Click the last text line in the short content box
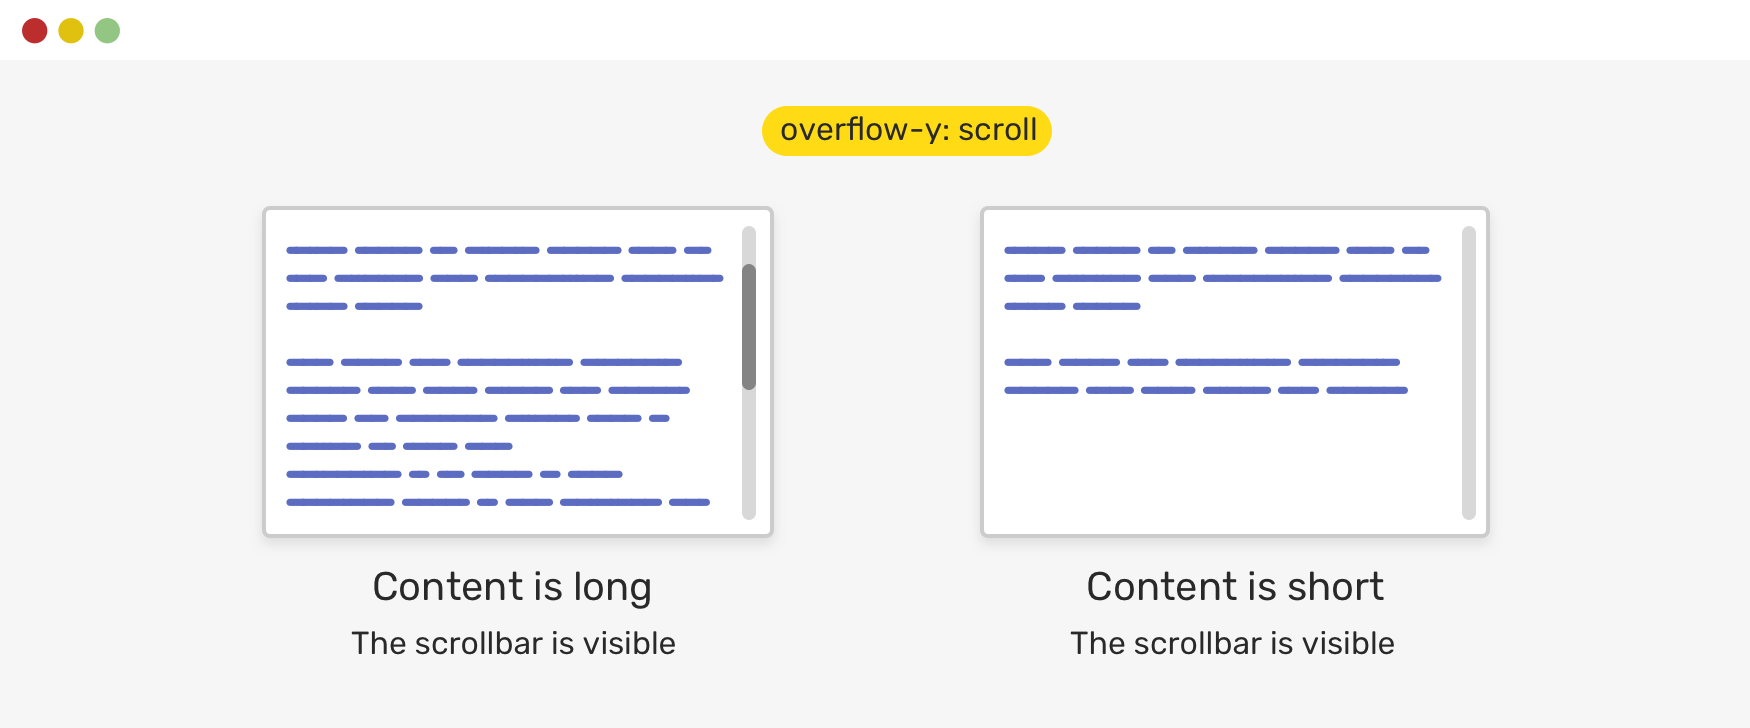 pyautogui.click(x=1205, y=390)
